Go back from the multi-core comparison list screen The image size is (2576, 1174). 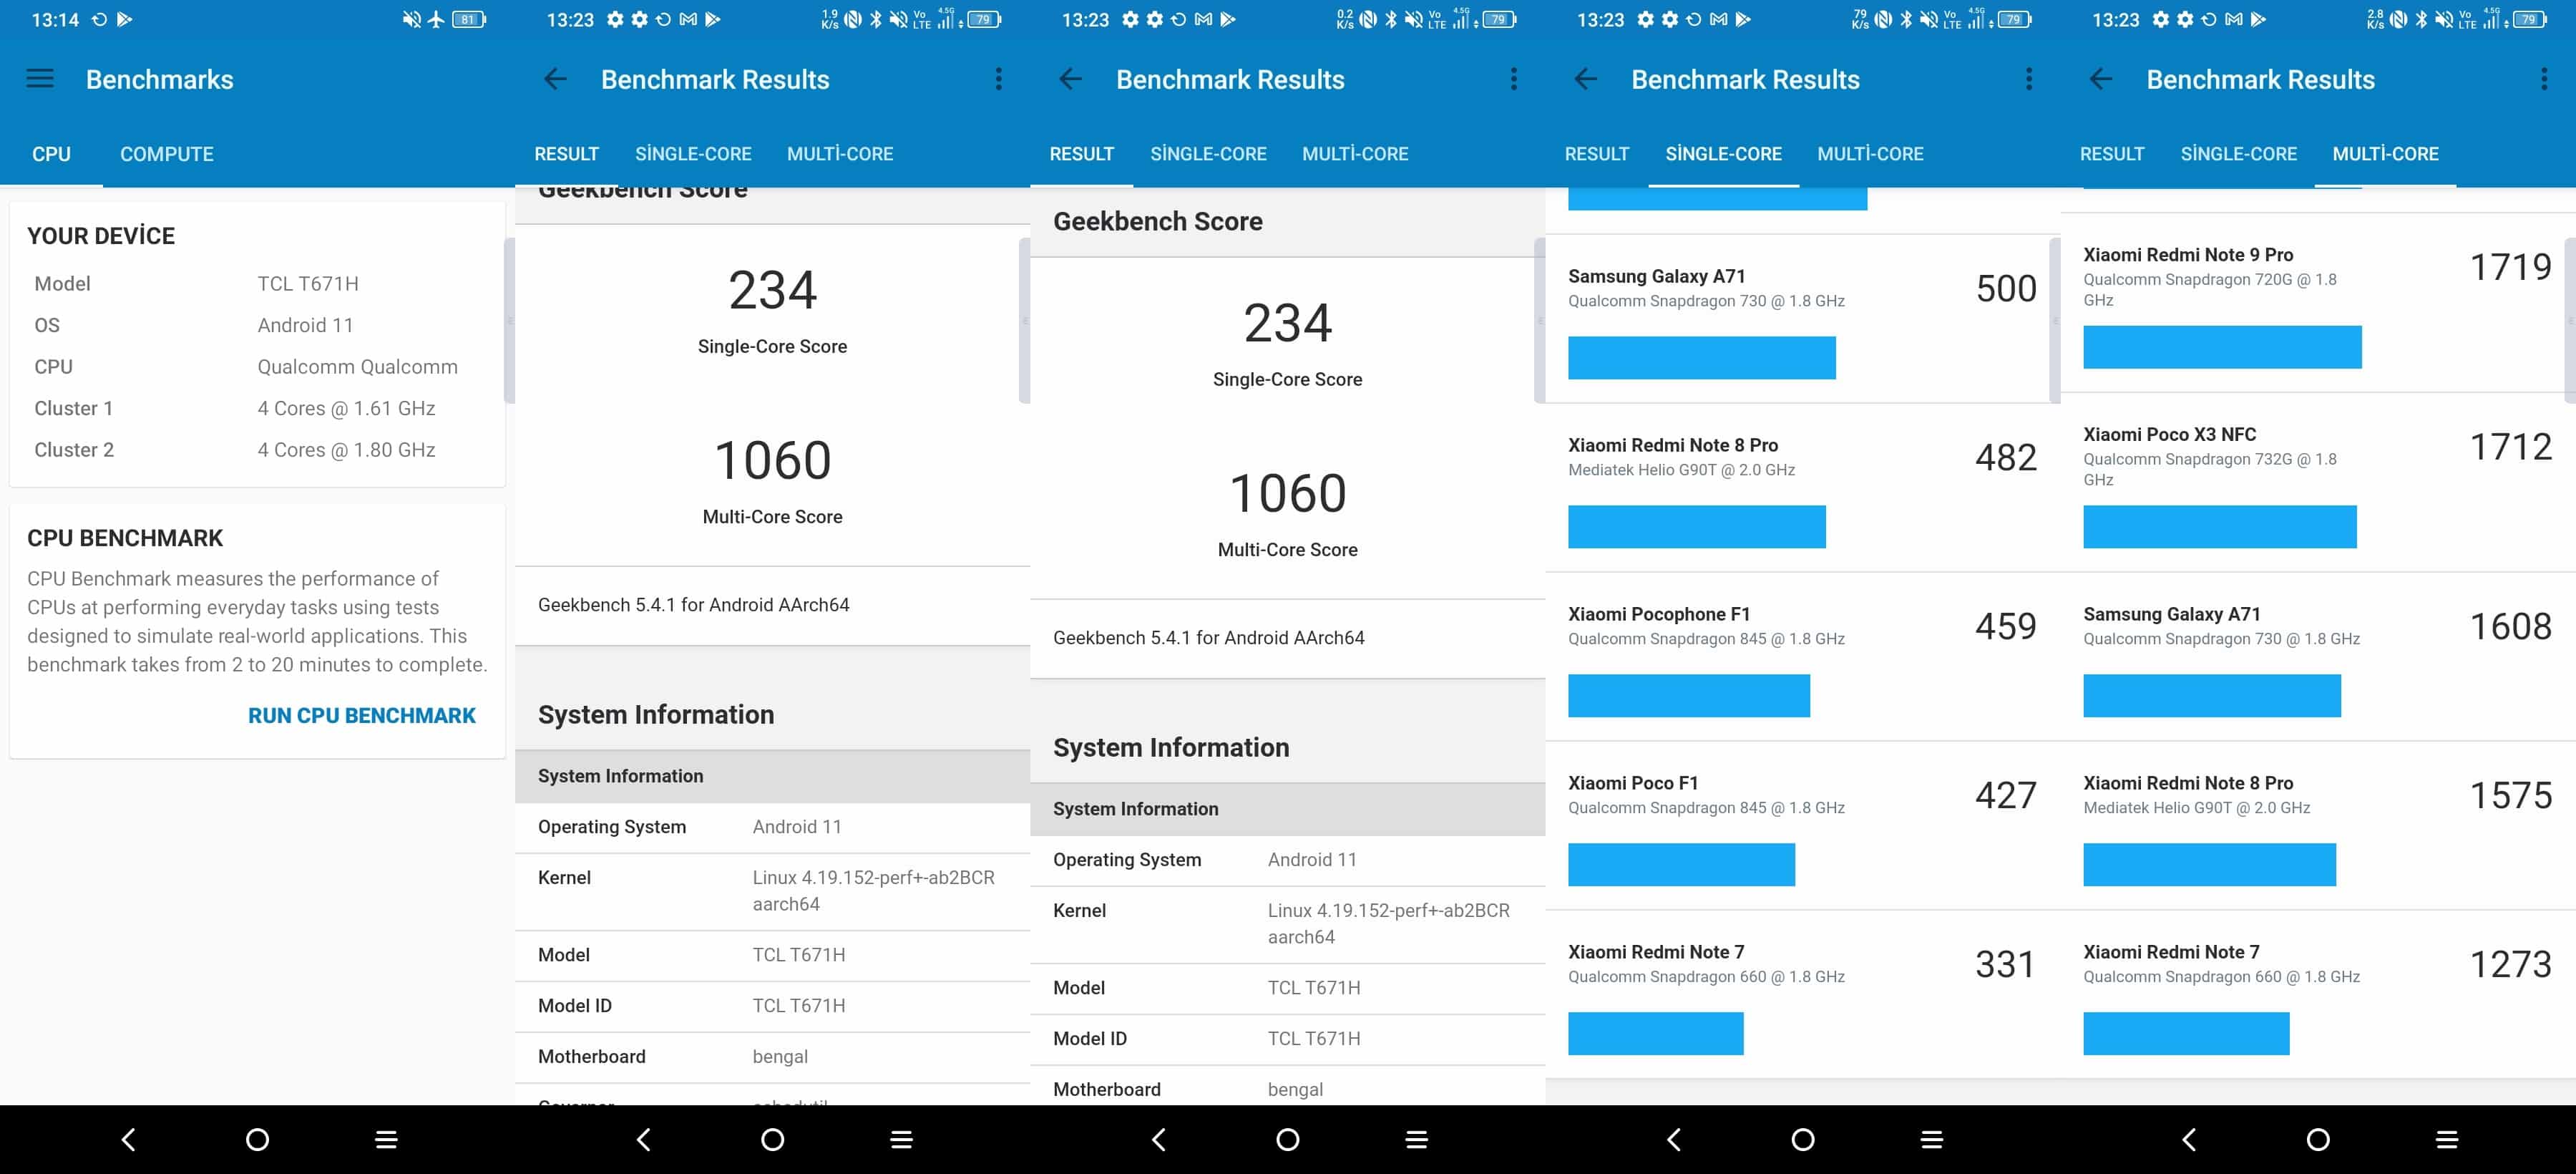pyautogui.click(x=2100, y=79)
